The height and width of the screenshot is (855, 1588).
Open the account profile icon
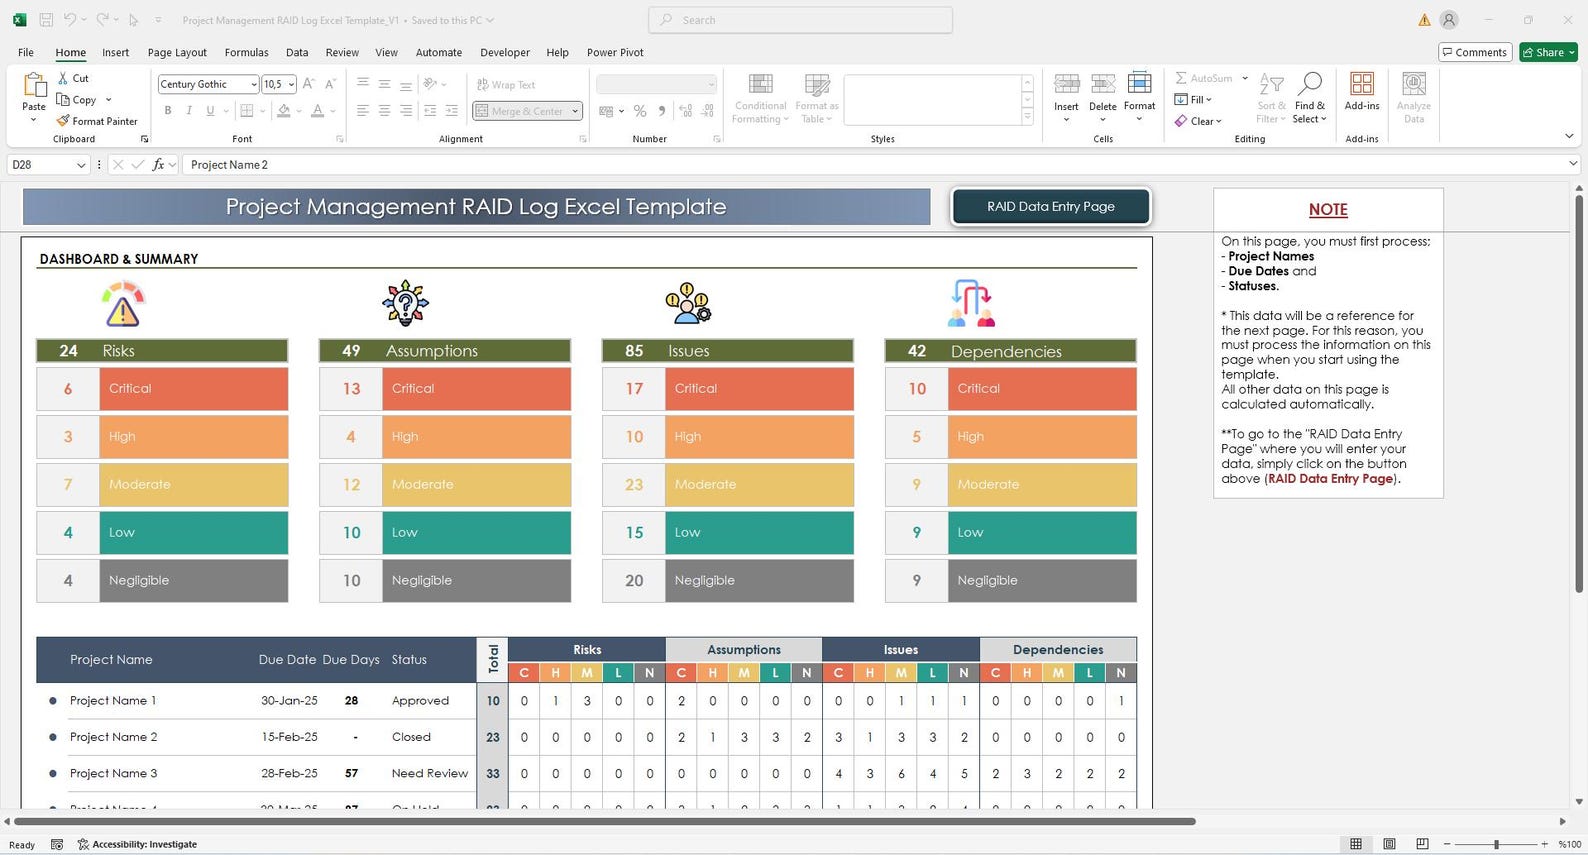point(1449,20)
